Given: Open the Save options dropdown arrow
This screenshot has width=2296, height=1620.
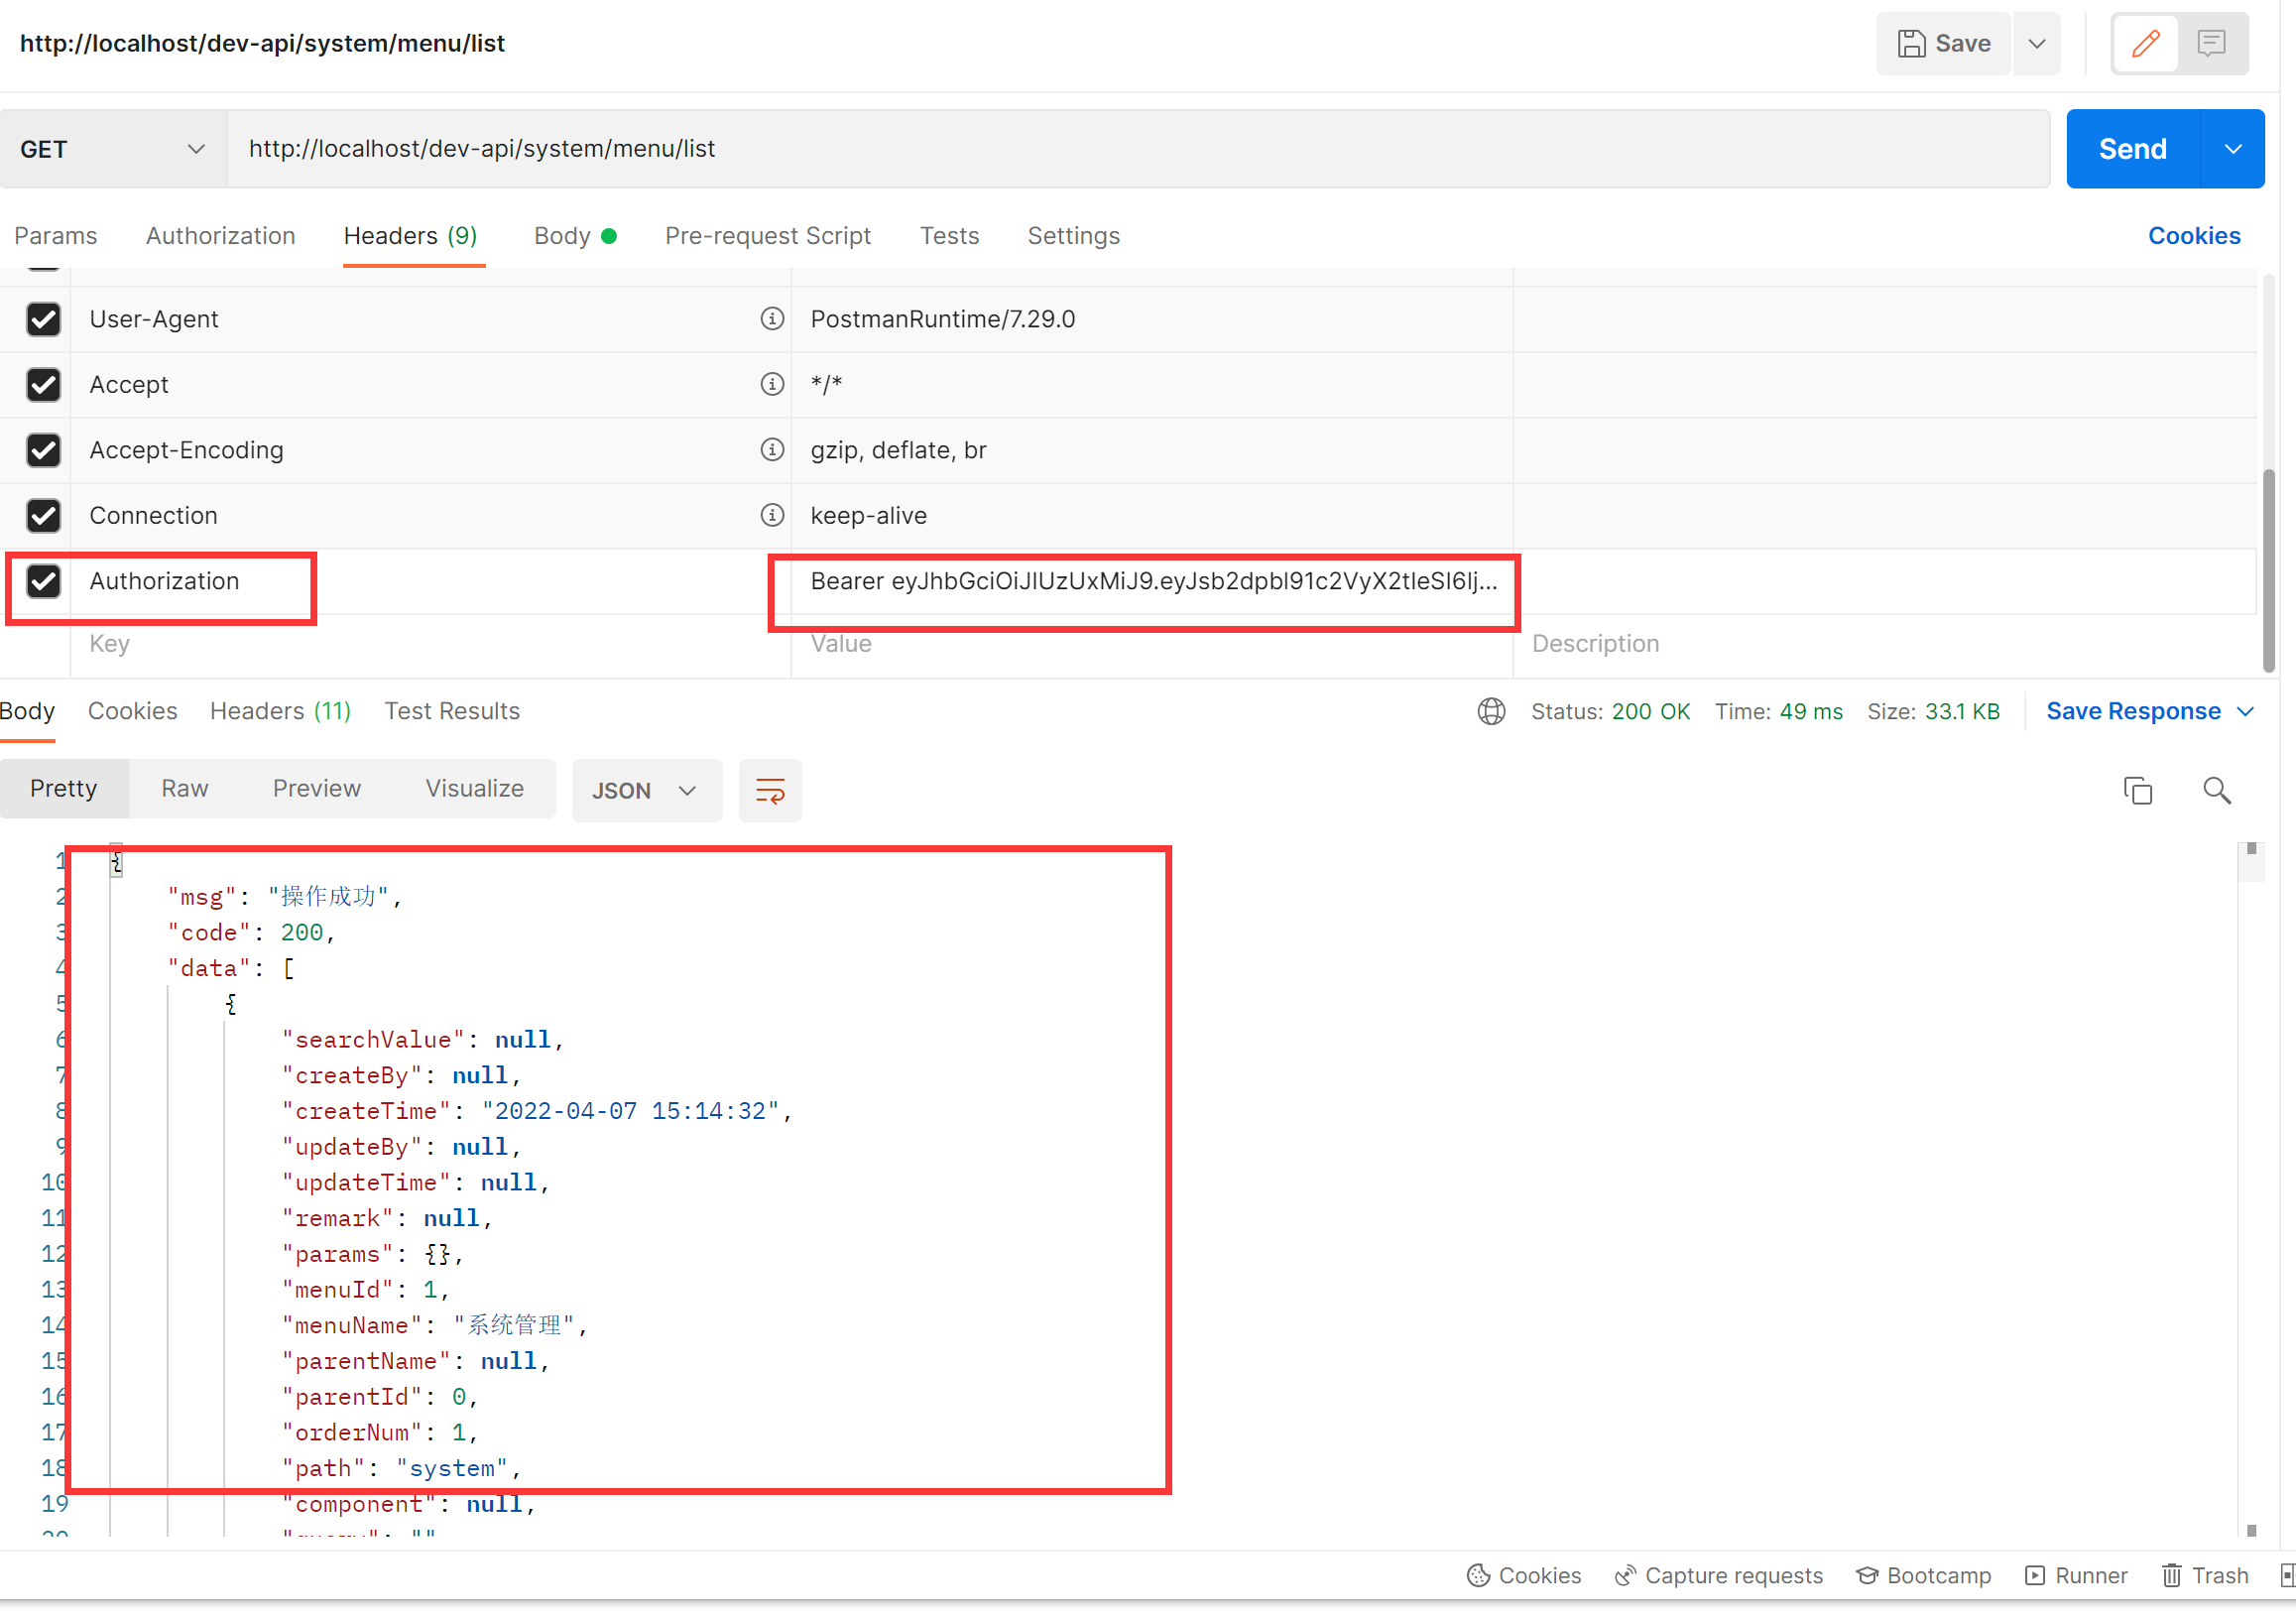Looking at the screenshot, I should point(2036,44).
